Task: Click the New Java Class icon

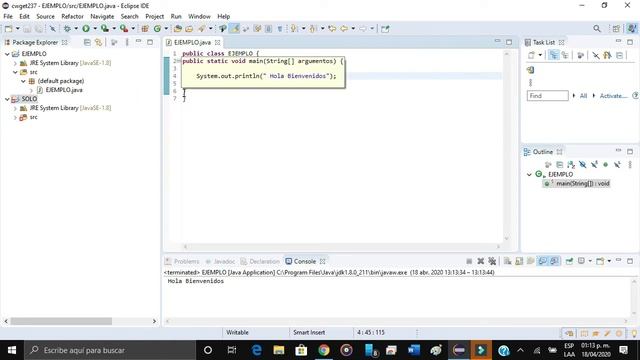Action: coord(157,29)
